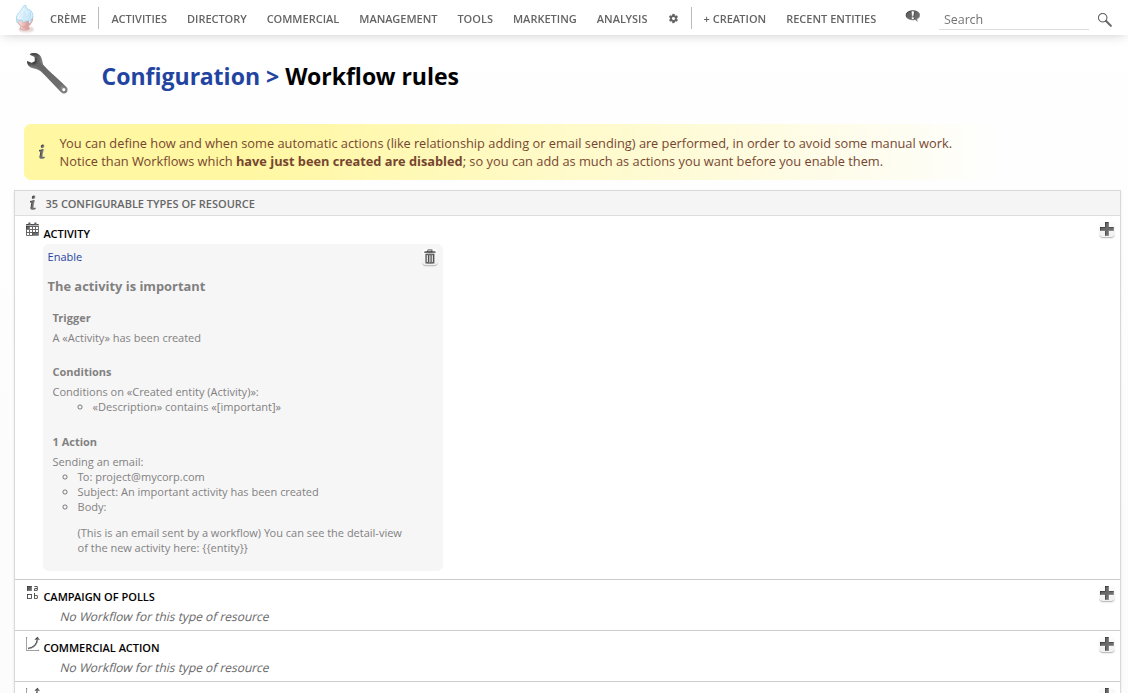The image size is (1128, 693).
Task: Click the Campaign of polls icon
Action: pos(32,592)
